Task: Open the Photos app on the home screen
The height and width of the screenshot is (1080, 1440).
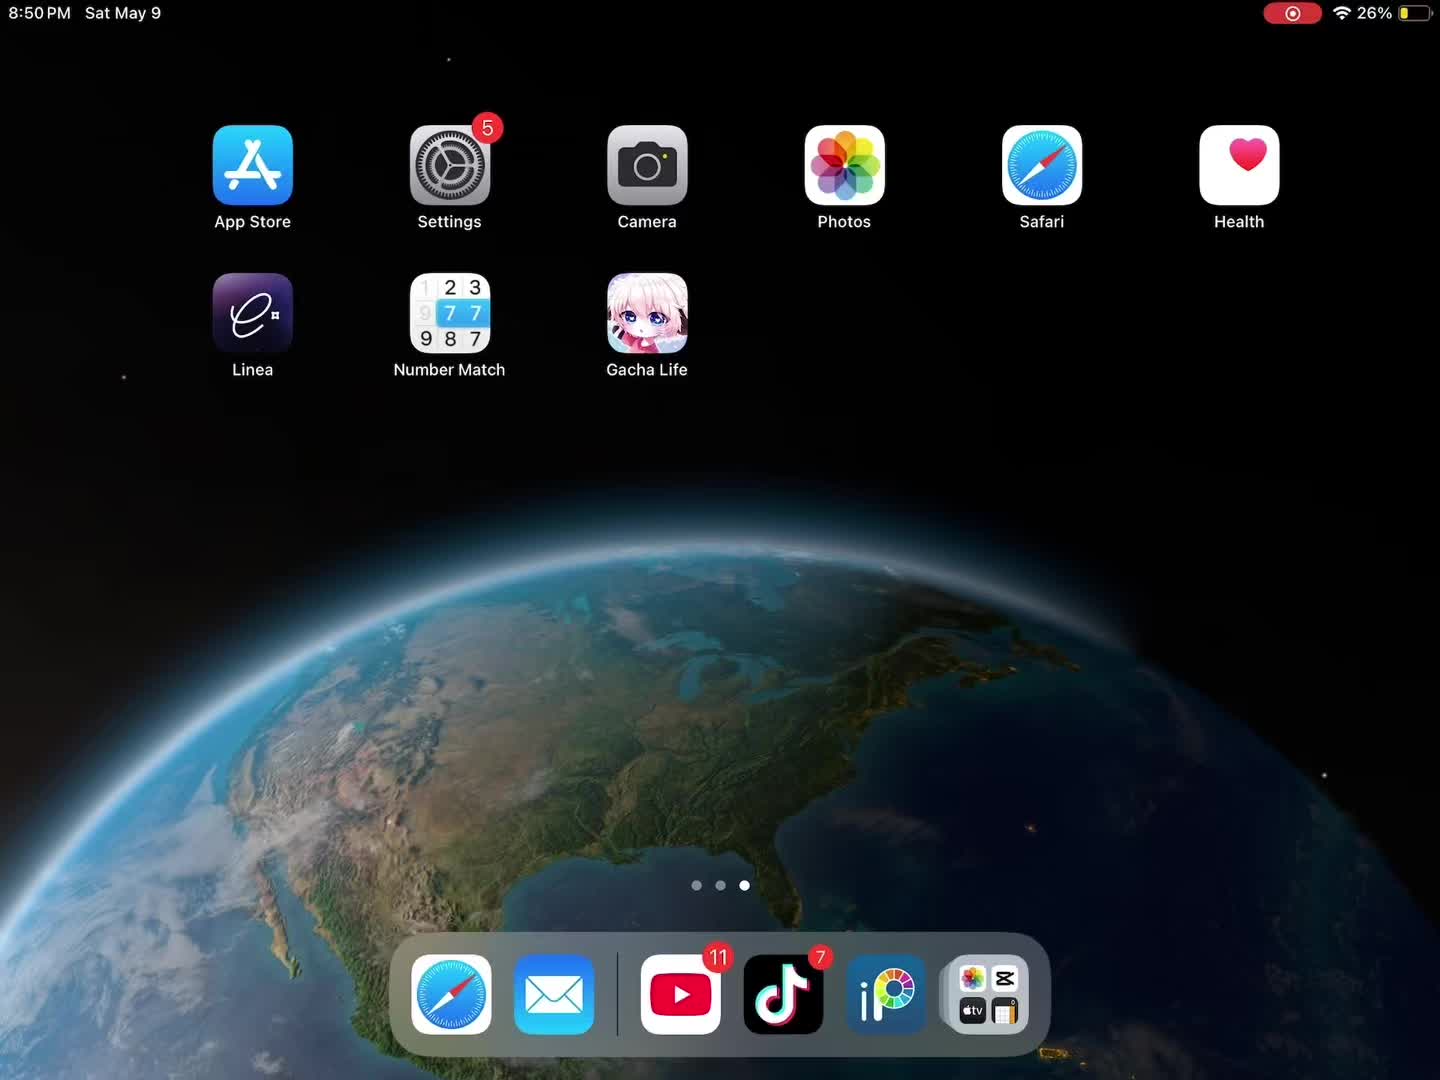Action: [844, 165]
